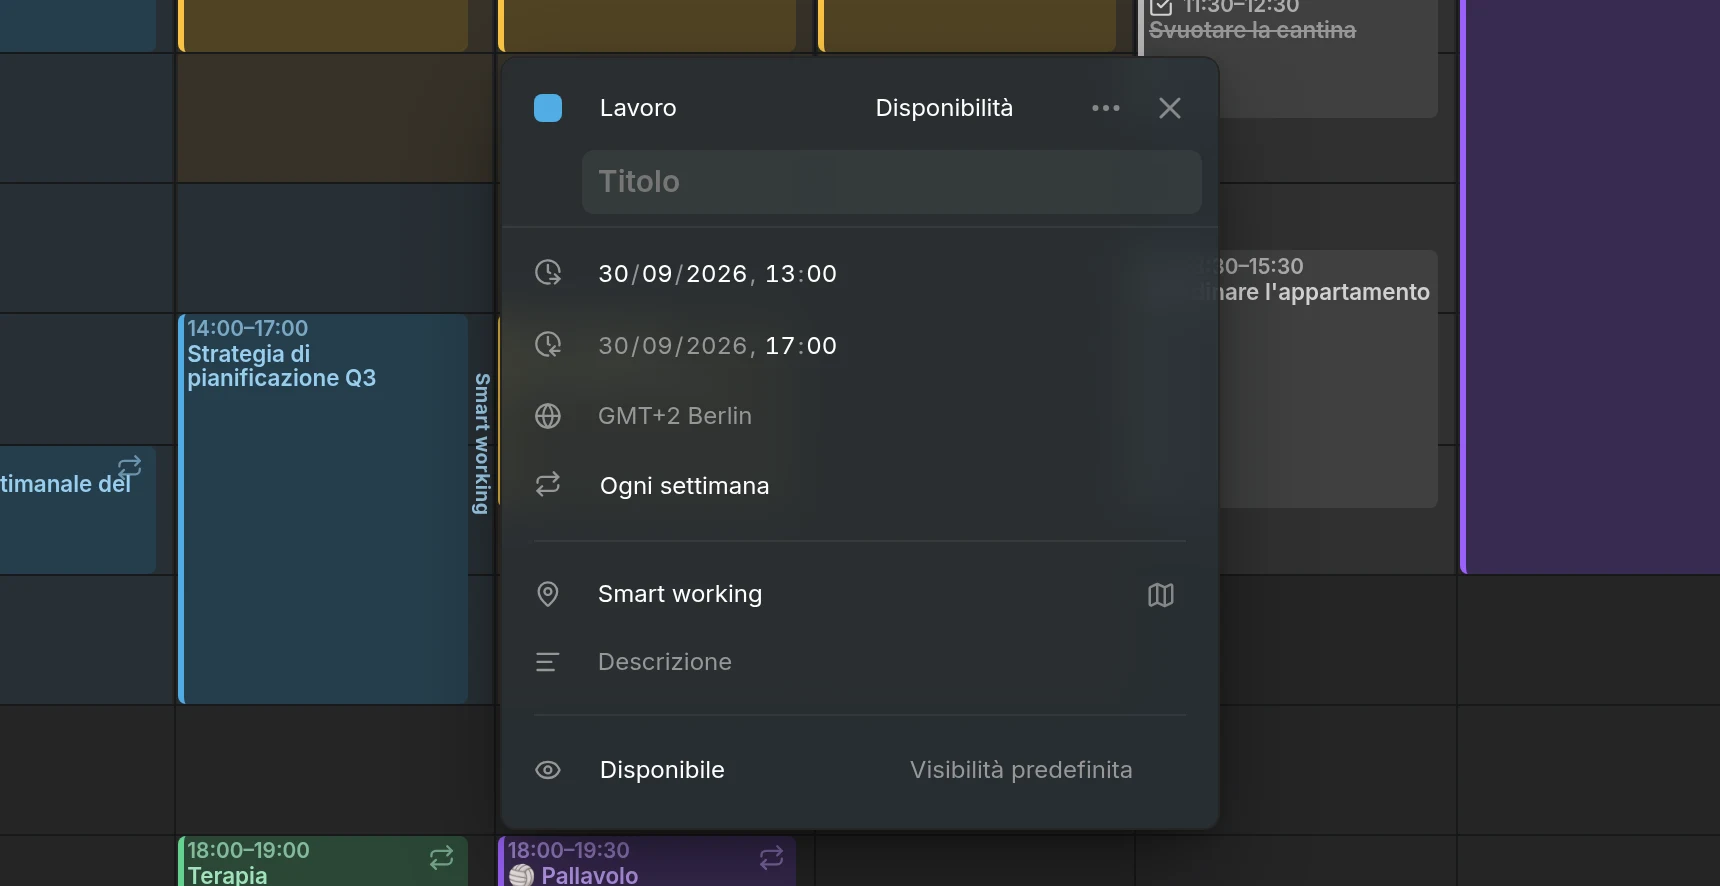Edit start date 30/09/2026, 13:00
This screenshot has height=886, width=1720.
[717, 274]
